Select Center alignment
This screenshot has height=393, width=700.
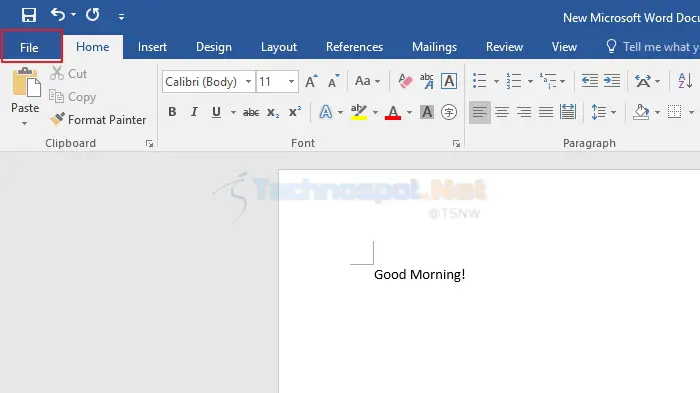(x=502, y=112)
